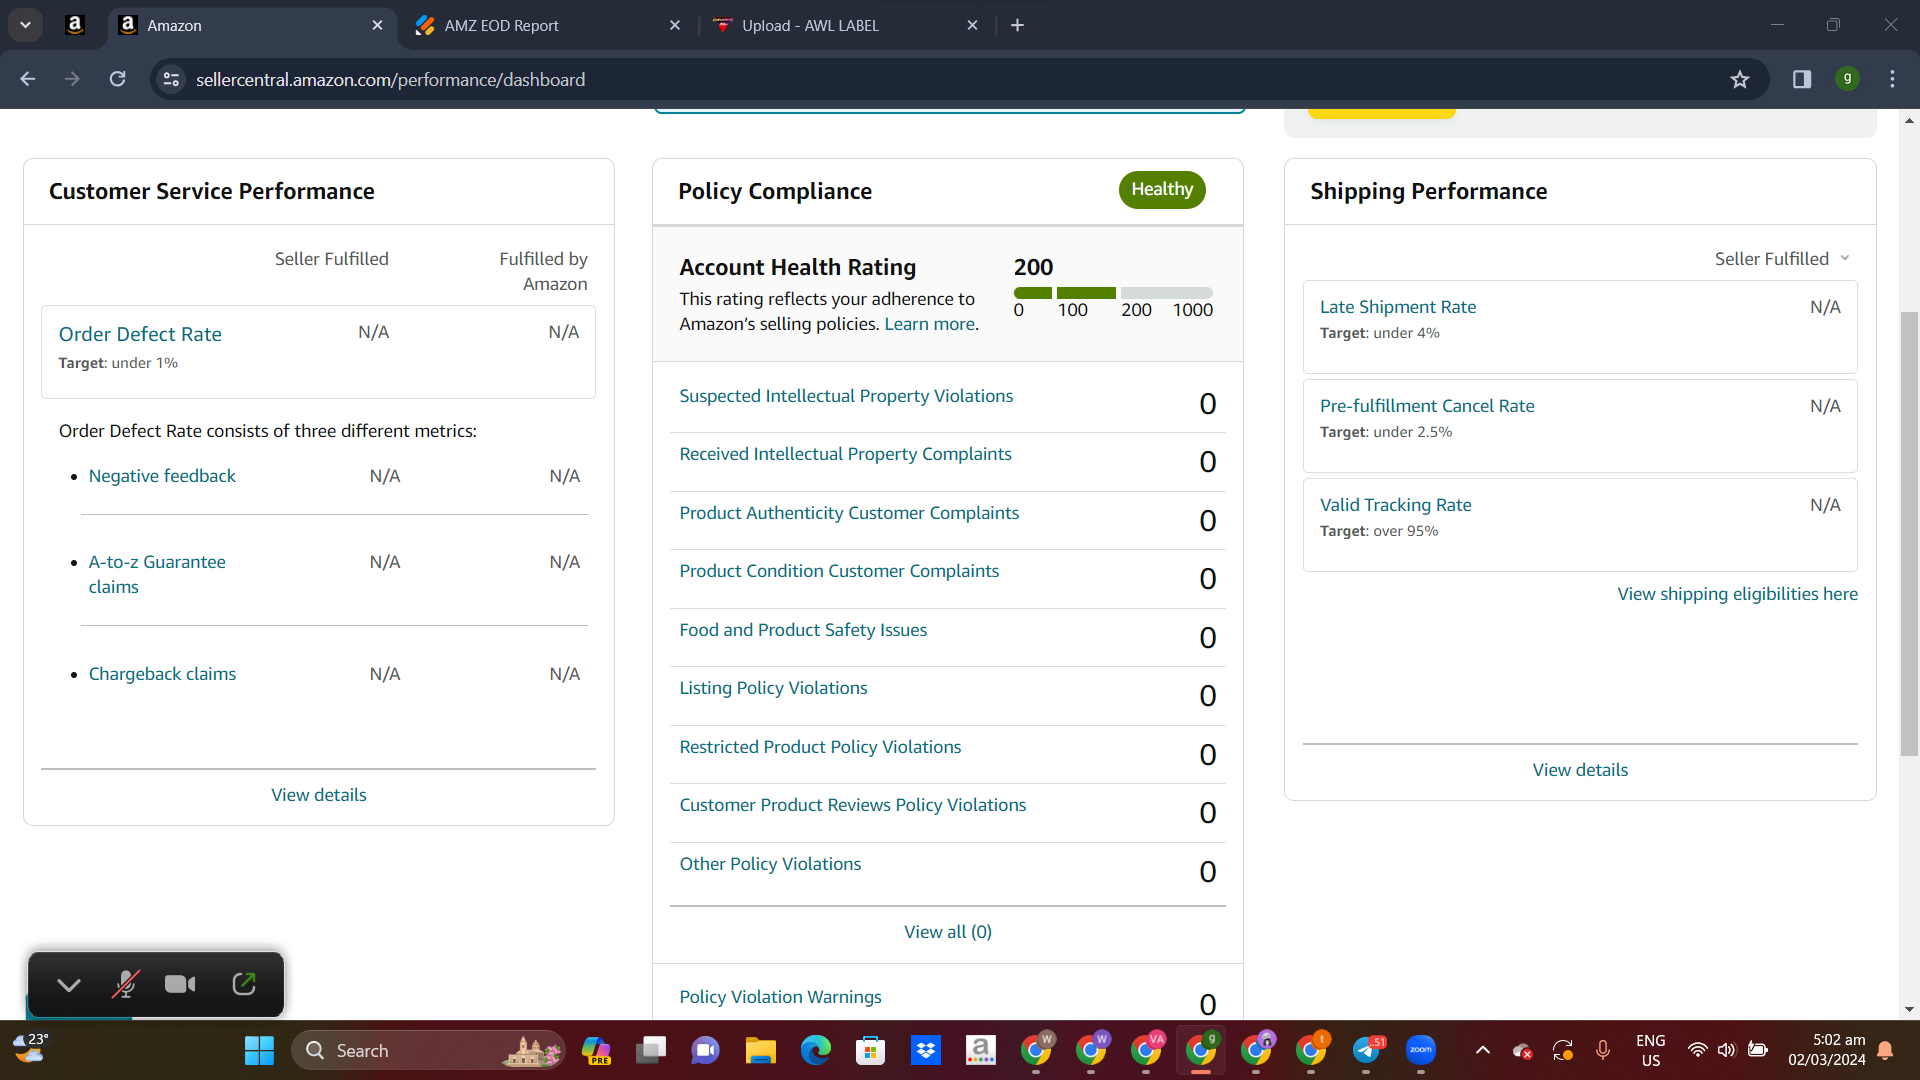Reload the Seller Central page
This screenshot has height=1080, width=1920.
pyautogui.click(x=118, y=79)
